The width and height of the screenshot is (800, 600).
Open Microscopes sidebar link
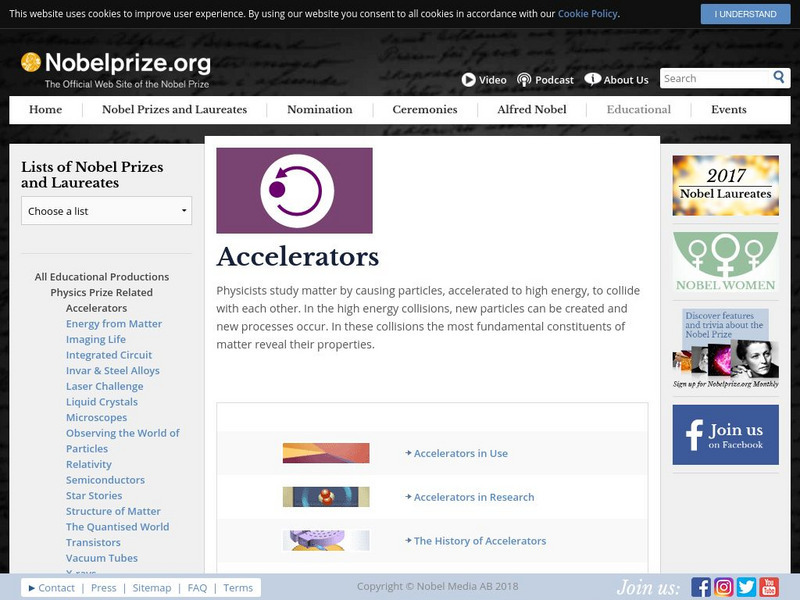pos(96,417)
